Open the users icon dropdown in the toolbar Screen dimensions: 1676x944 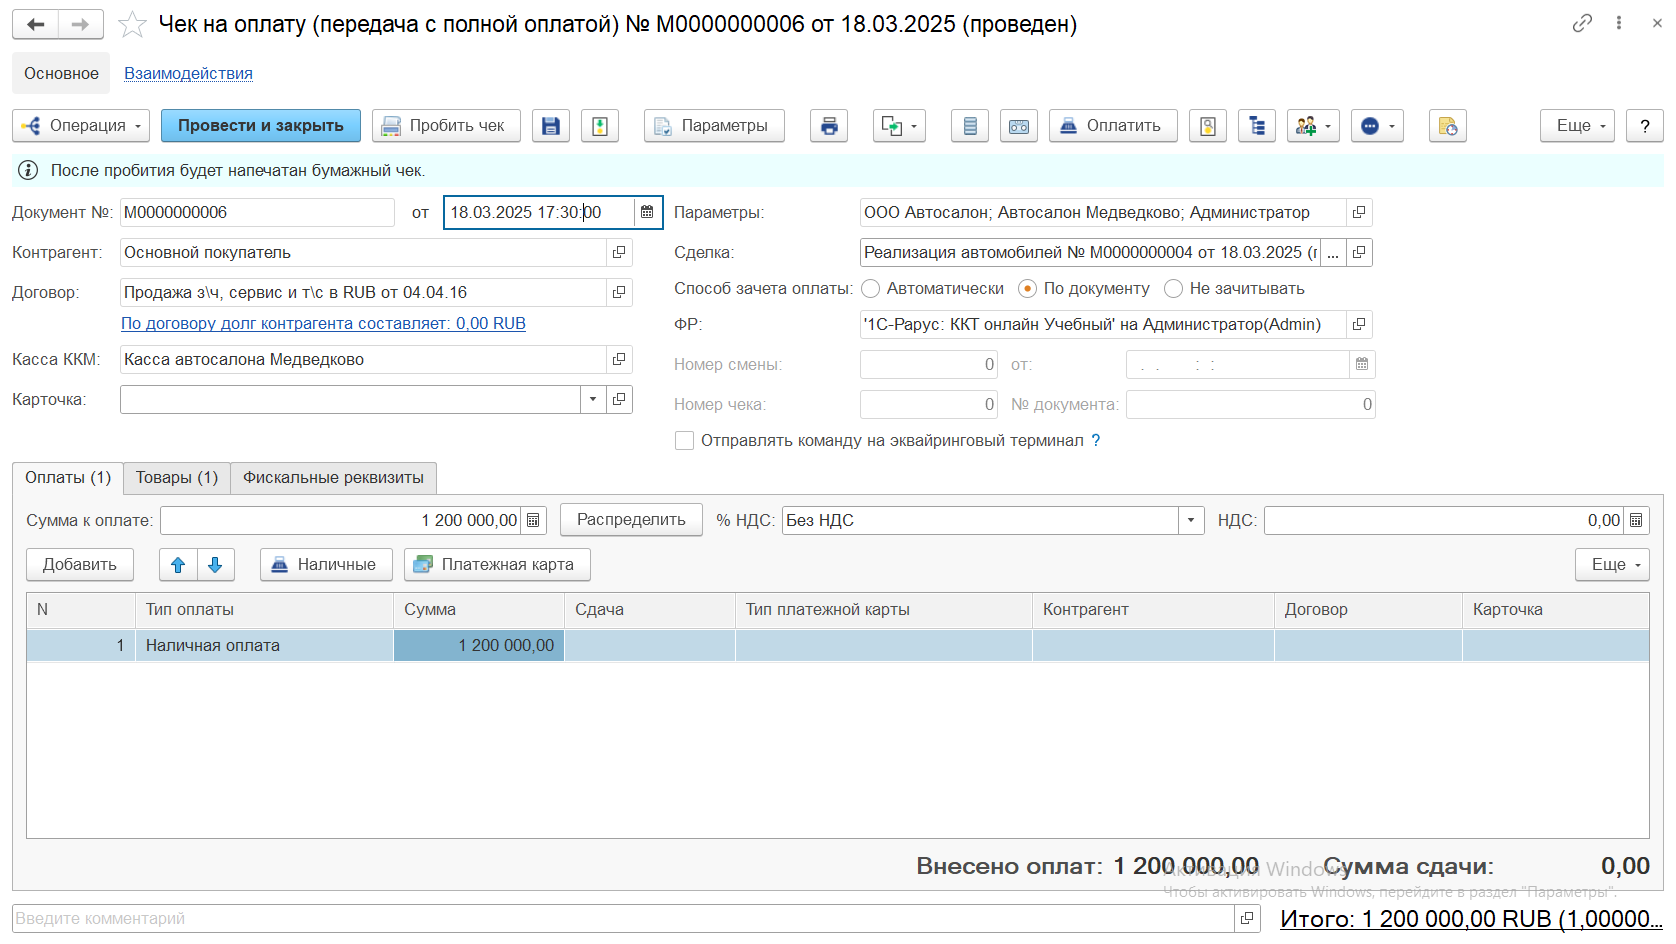tap(1313, 126)
